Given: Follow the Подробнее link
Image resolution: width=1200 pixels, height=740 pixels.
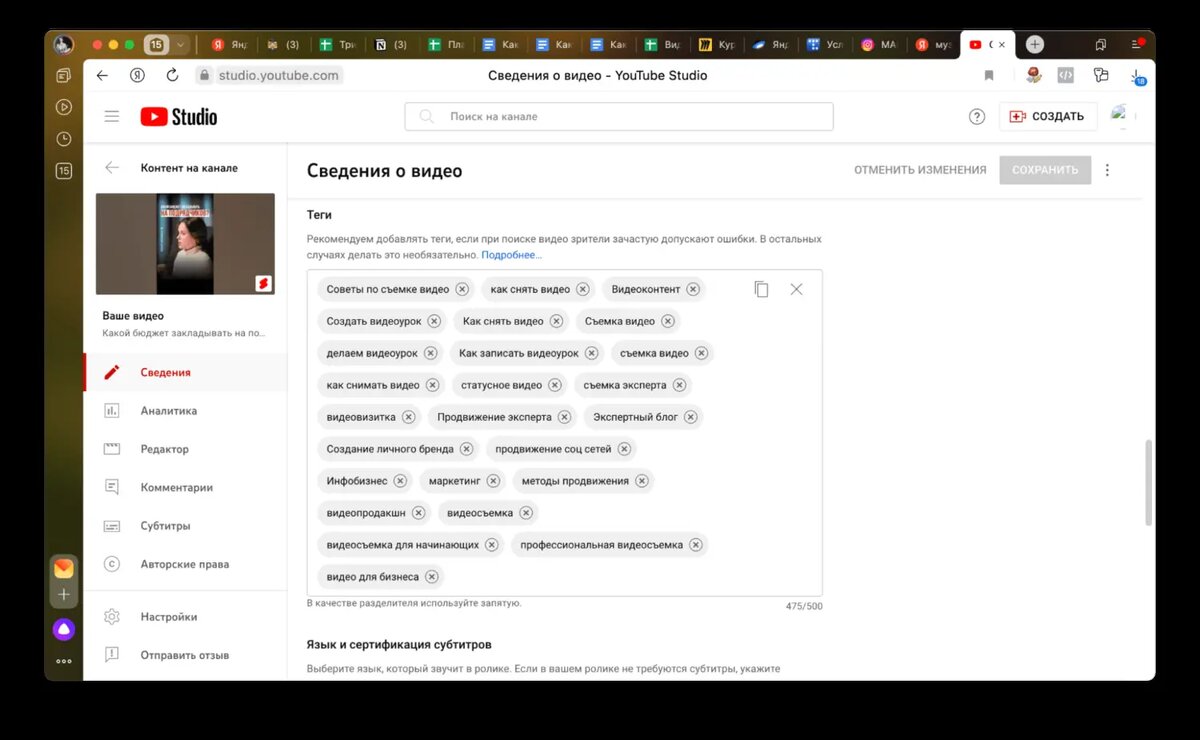Looking at the screenshot, I should point(512,255).
